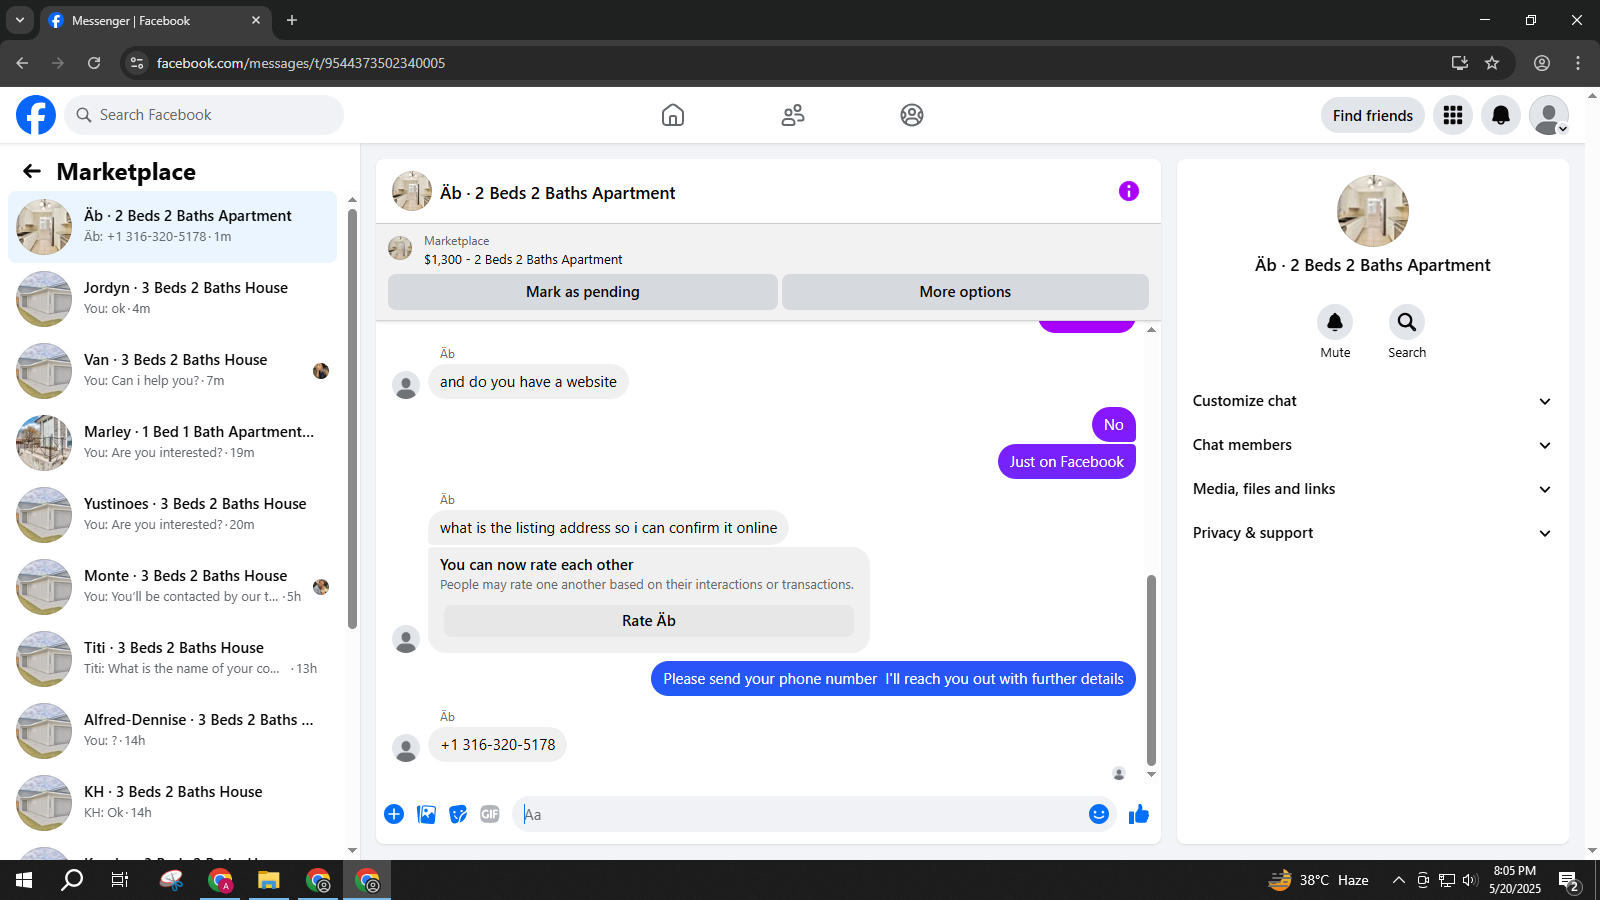Open the Menu grid icon
1600x900 pixels.
point(1453,115)
